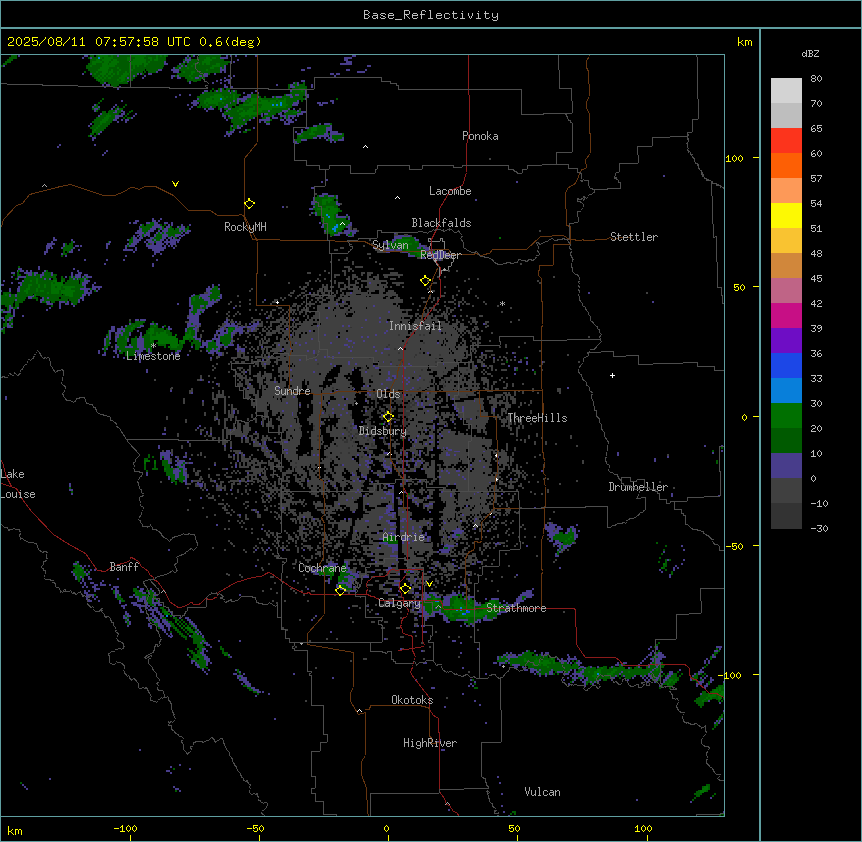The image size is (862, 842).
Task: Select the Banff label
Action: [x=124, y=567]
